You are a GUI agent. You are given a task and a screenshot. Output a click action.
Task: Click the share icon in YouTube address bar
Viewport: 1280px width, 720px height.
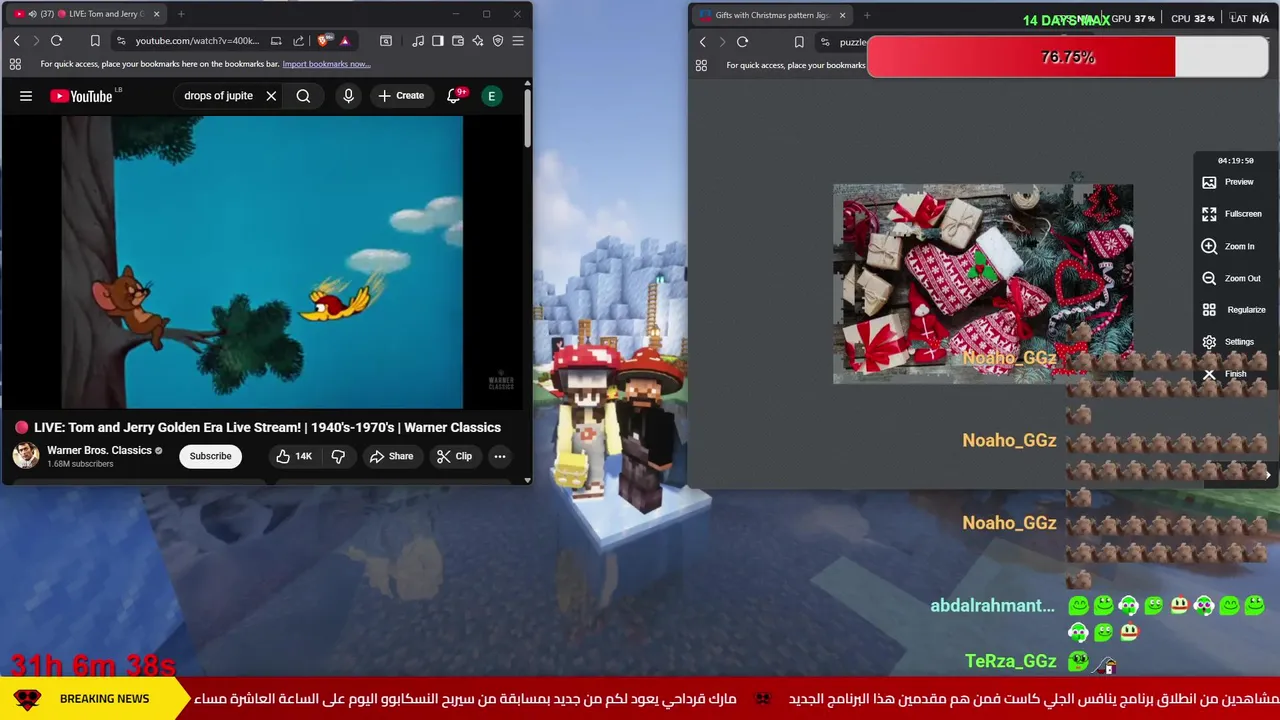[298, 41]
